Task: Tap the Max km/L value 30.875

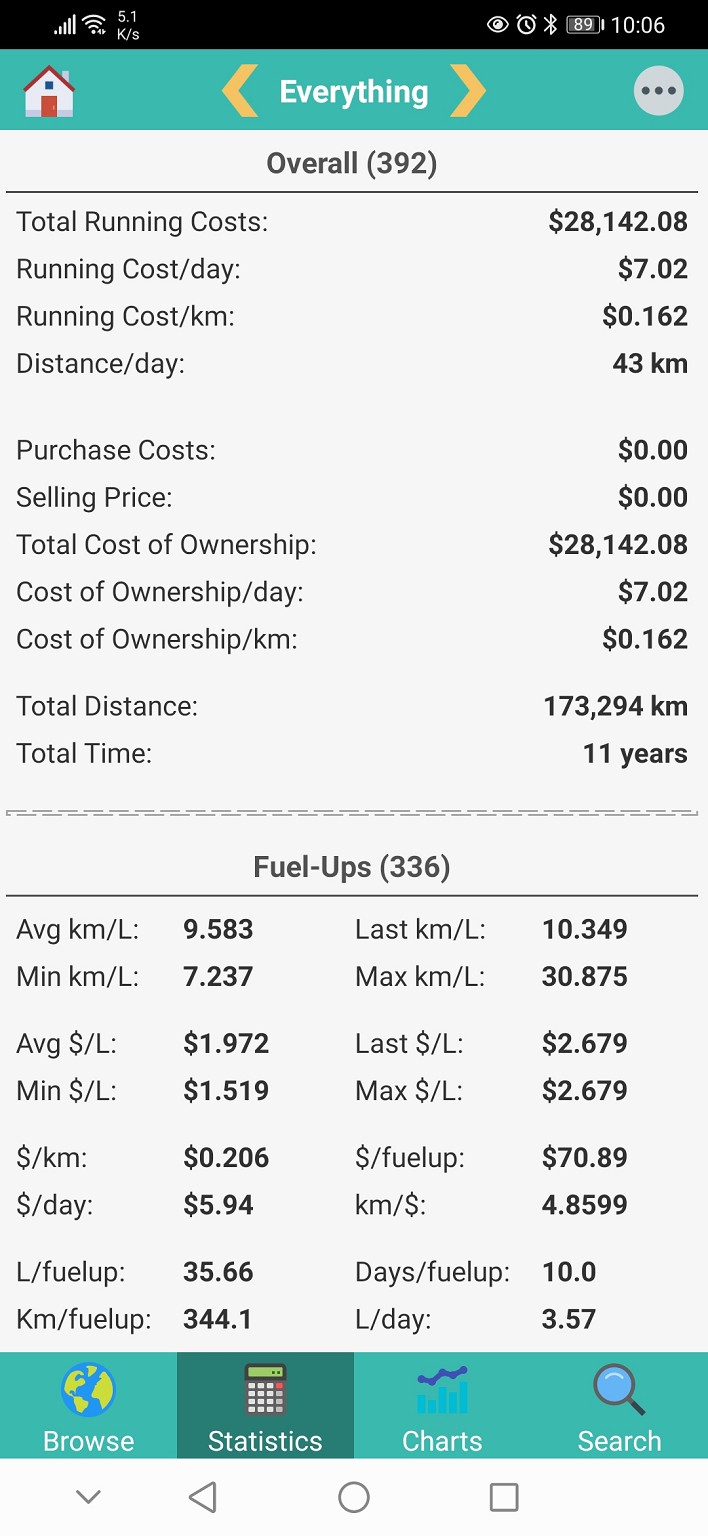Action: 584,976
